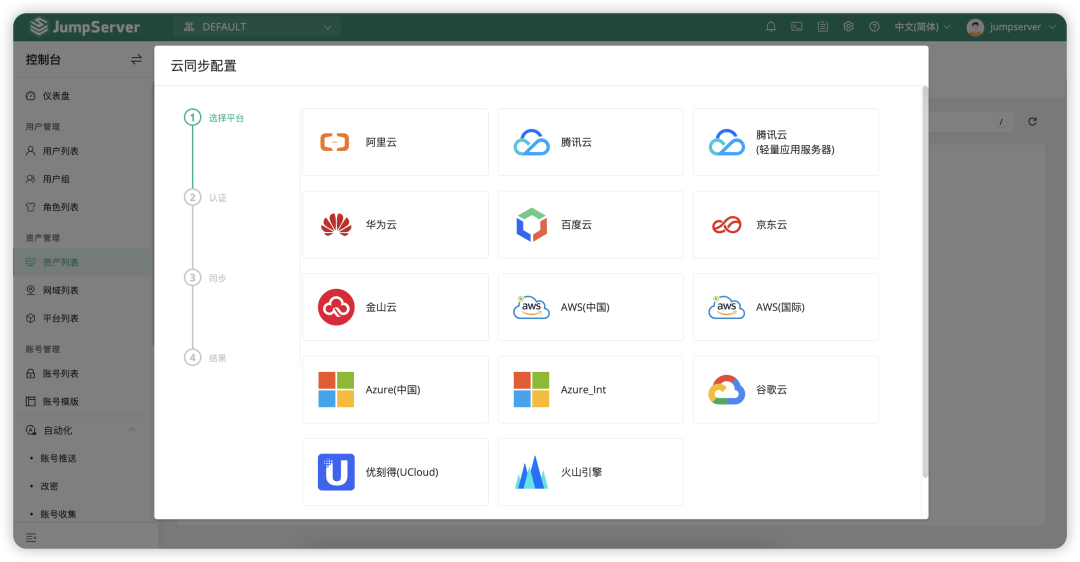Click step 2 认证 in wizard
This screenshot has width=1080, height=562.
point(206,198)
